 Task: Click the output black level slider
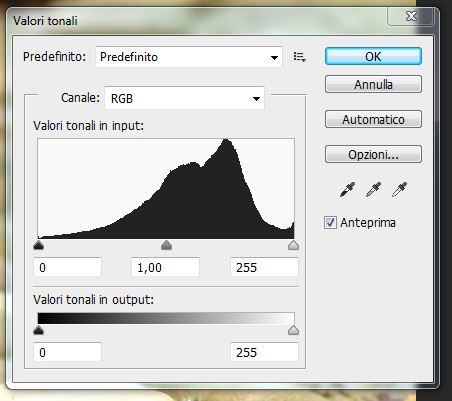click(x=39, y=330)
